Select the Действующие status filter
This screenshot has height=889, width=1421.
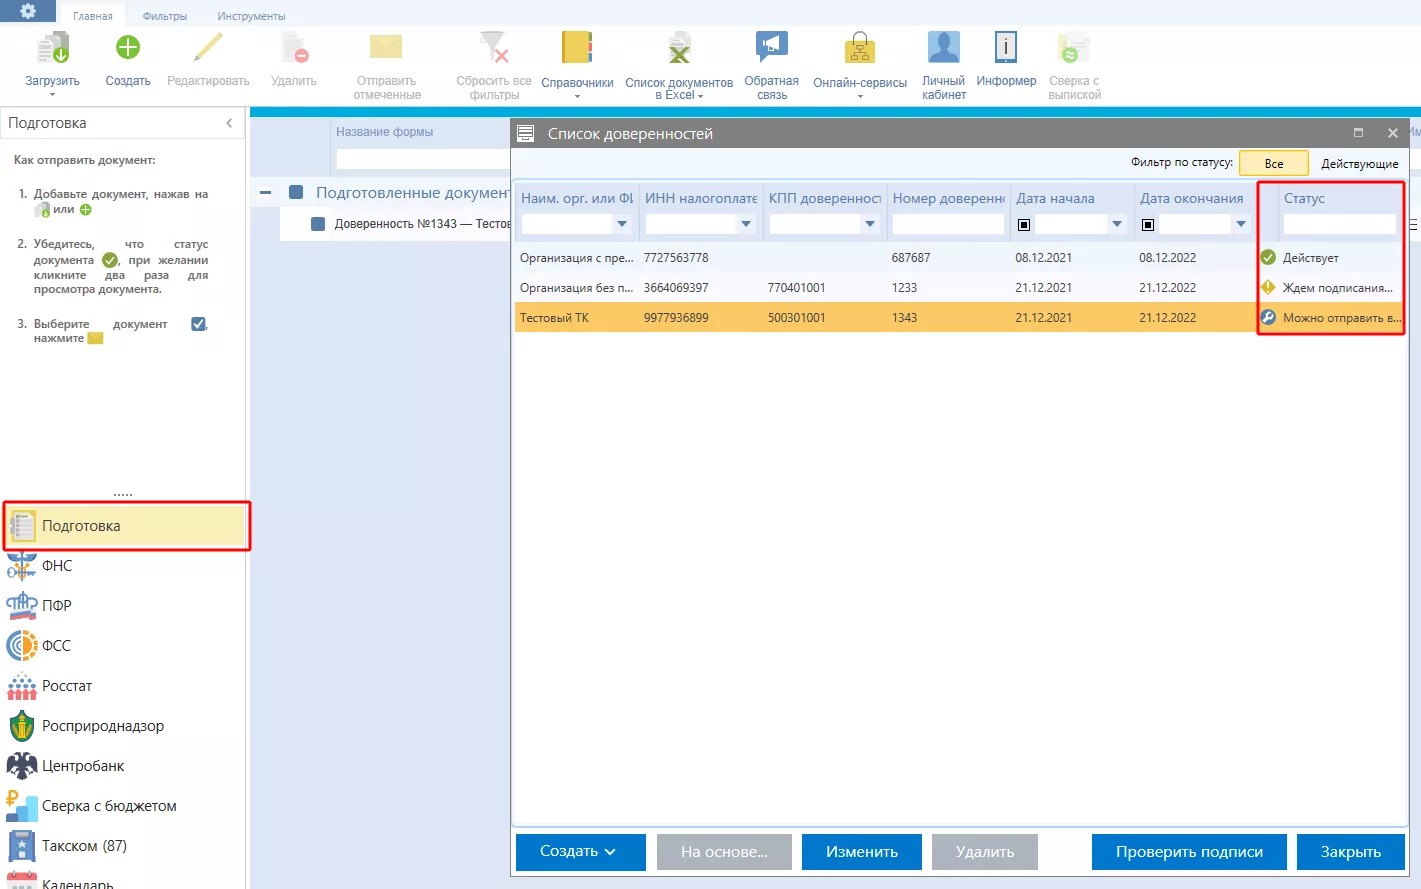[1360, 163]
